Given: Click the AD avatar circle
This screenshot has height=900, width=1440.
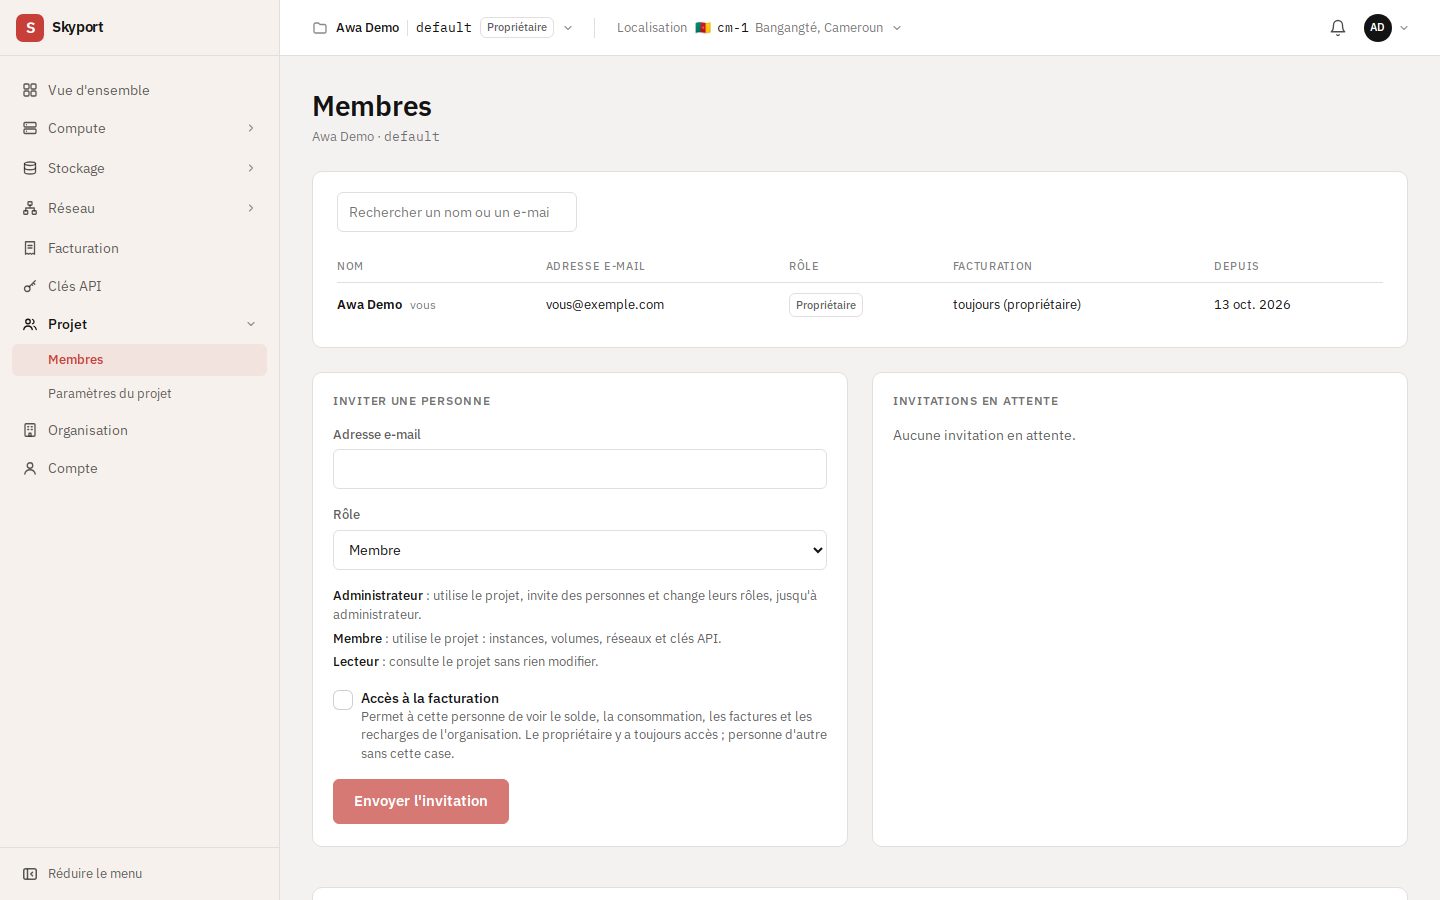Looking at the screenshot, I should point(1378,28).
